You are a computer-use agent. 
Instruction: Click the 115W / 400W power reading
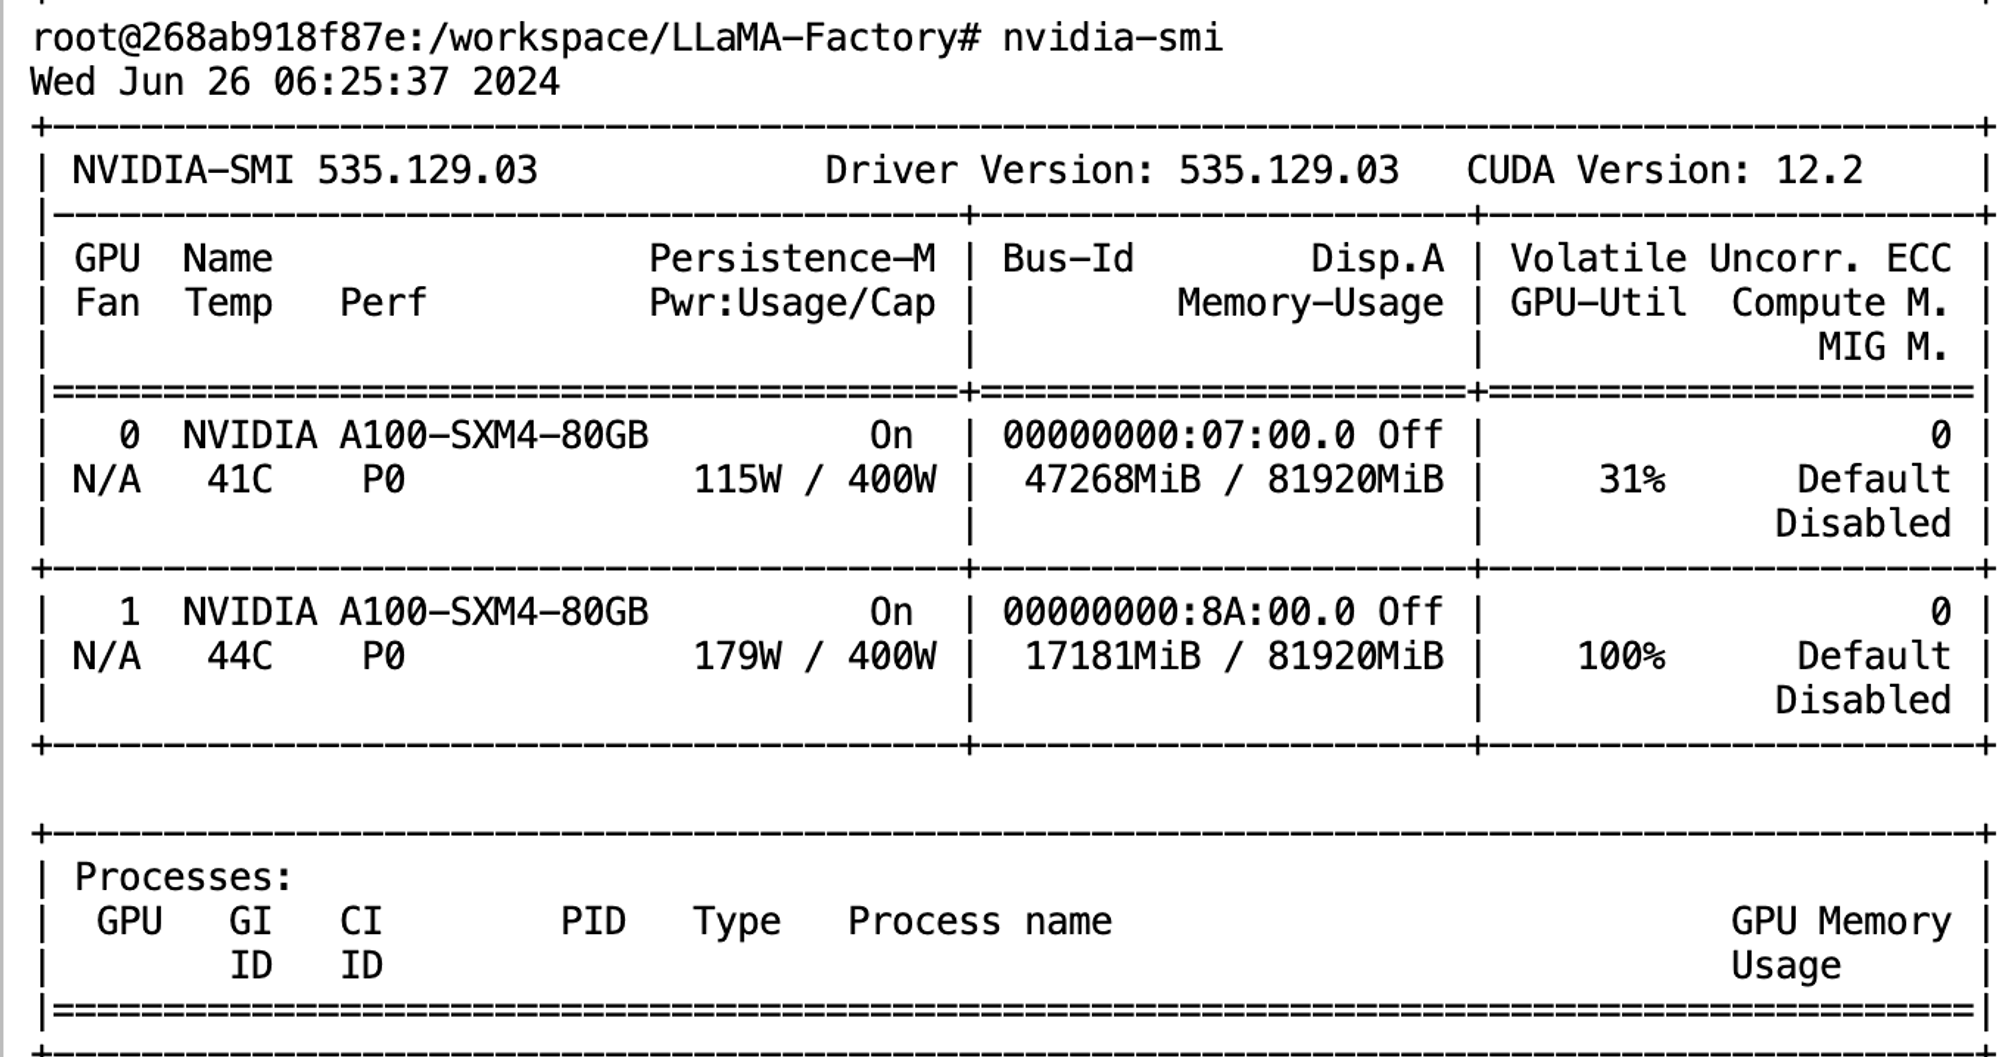pyautogui.click(x=815, y=480)
